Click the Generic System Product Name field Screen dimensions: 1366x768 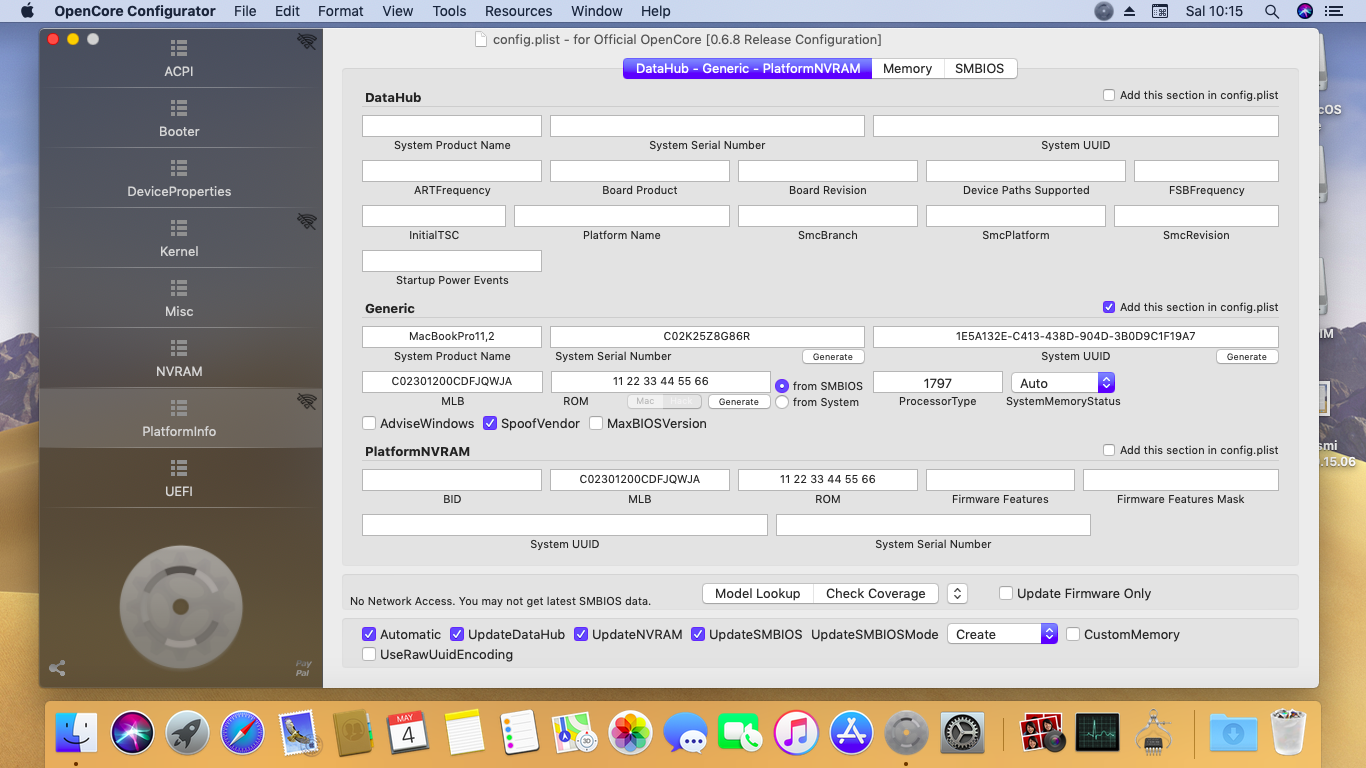(452, 337)
